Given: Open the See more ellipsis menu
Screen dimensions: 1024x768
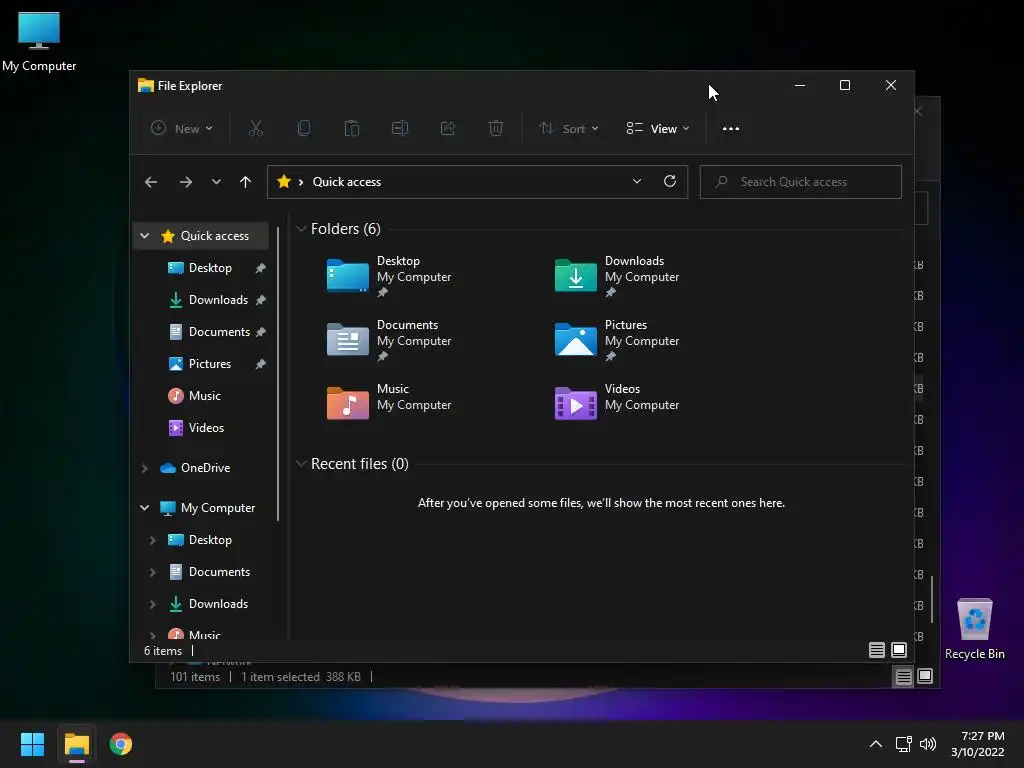Looking at the screenshot, I should tap(731, 129).
